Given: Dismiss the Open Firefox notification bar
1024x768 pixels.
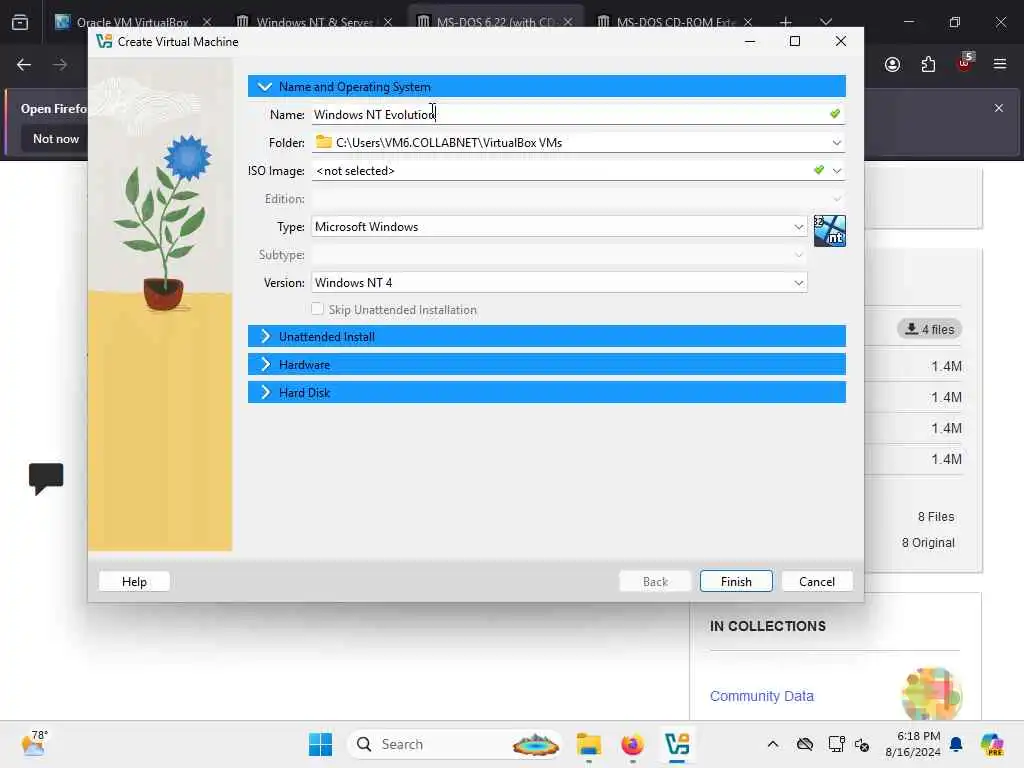Looking at the screenshot, I should pyautogui.click(x=999, y=108).
